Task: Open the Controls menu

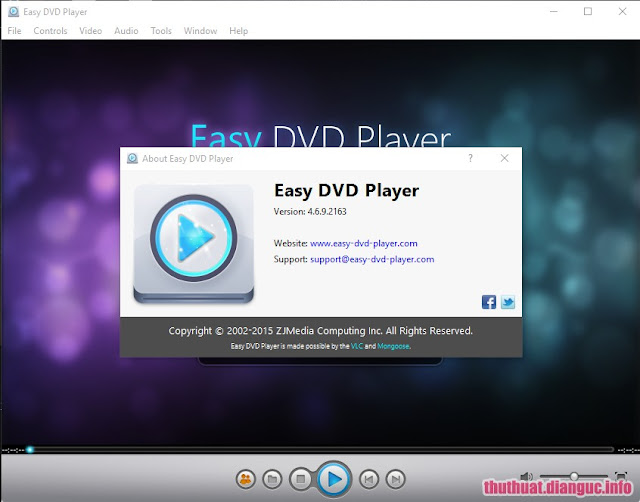Action: 50,31
